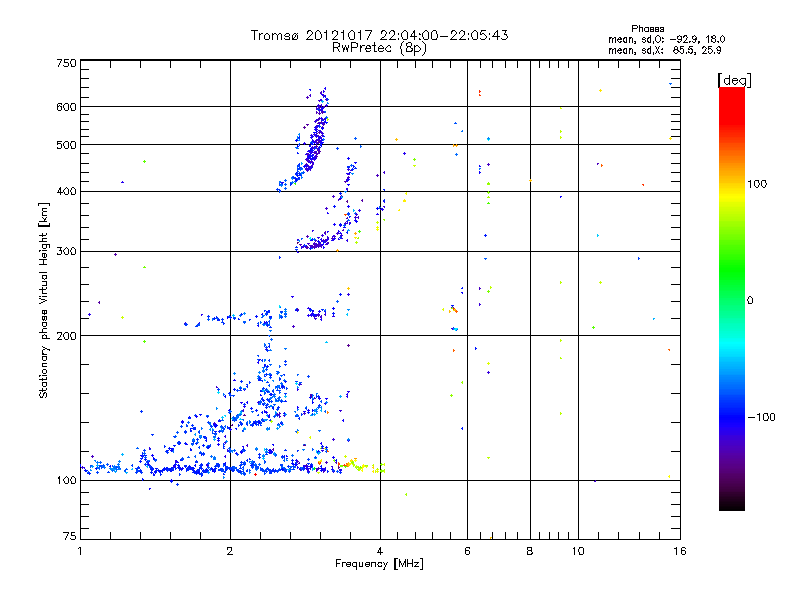Select the 'mean, sd,O: -92.9, 18.0' text
The image size is (800, 600).
click(x=666, y=39)
